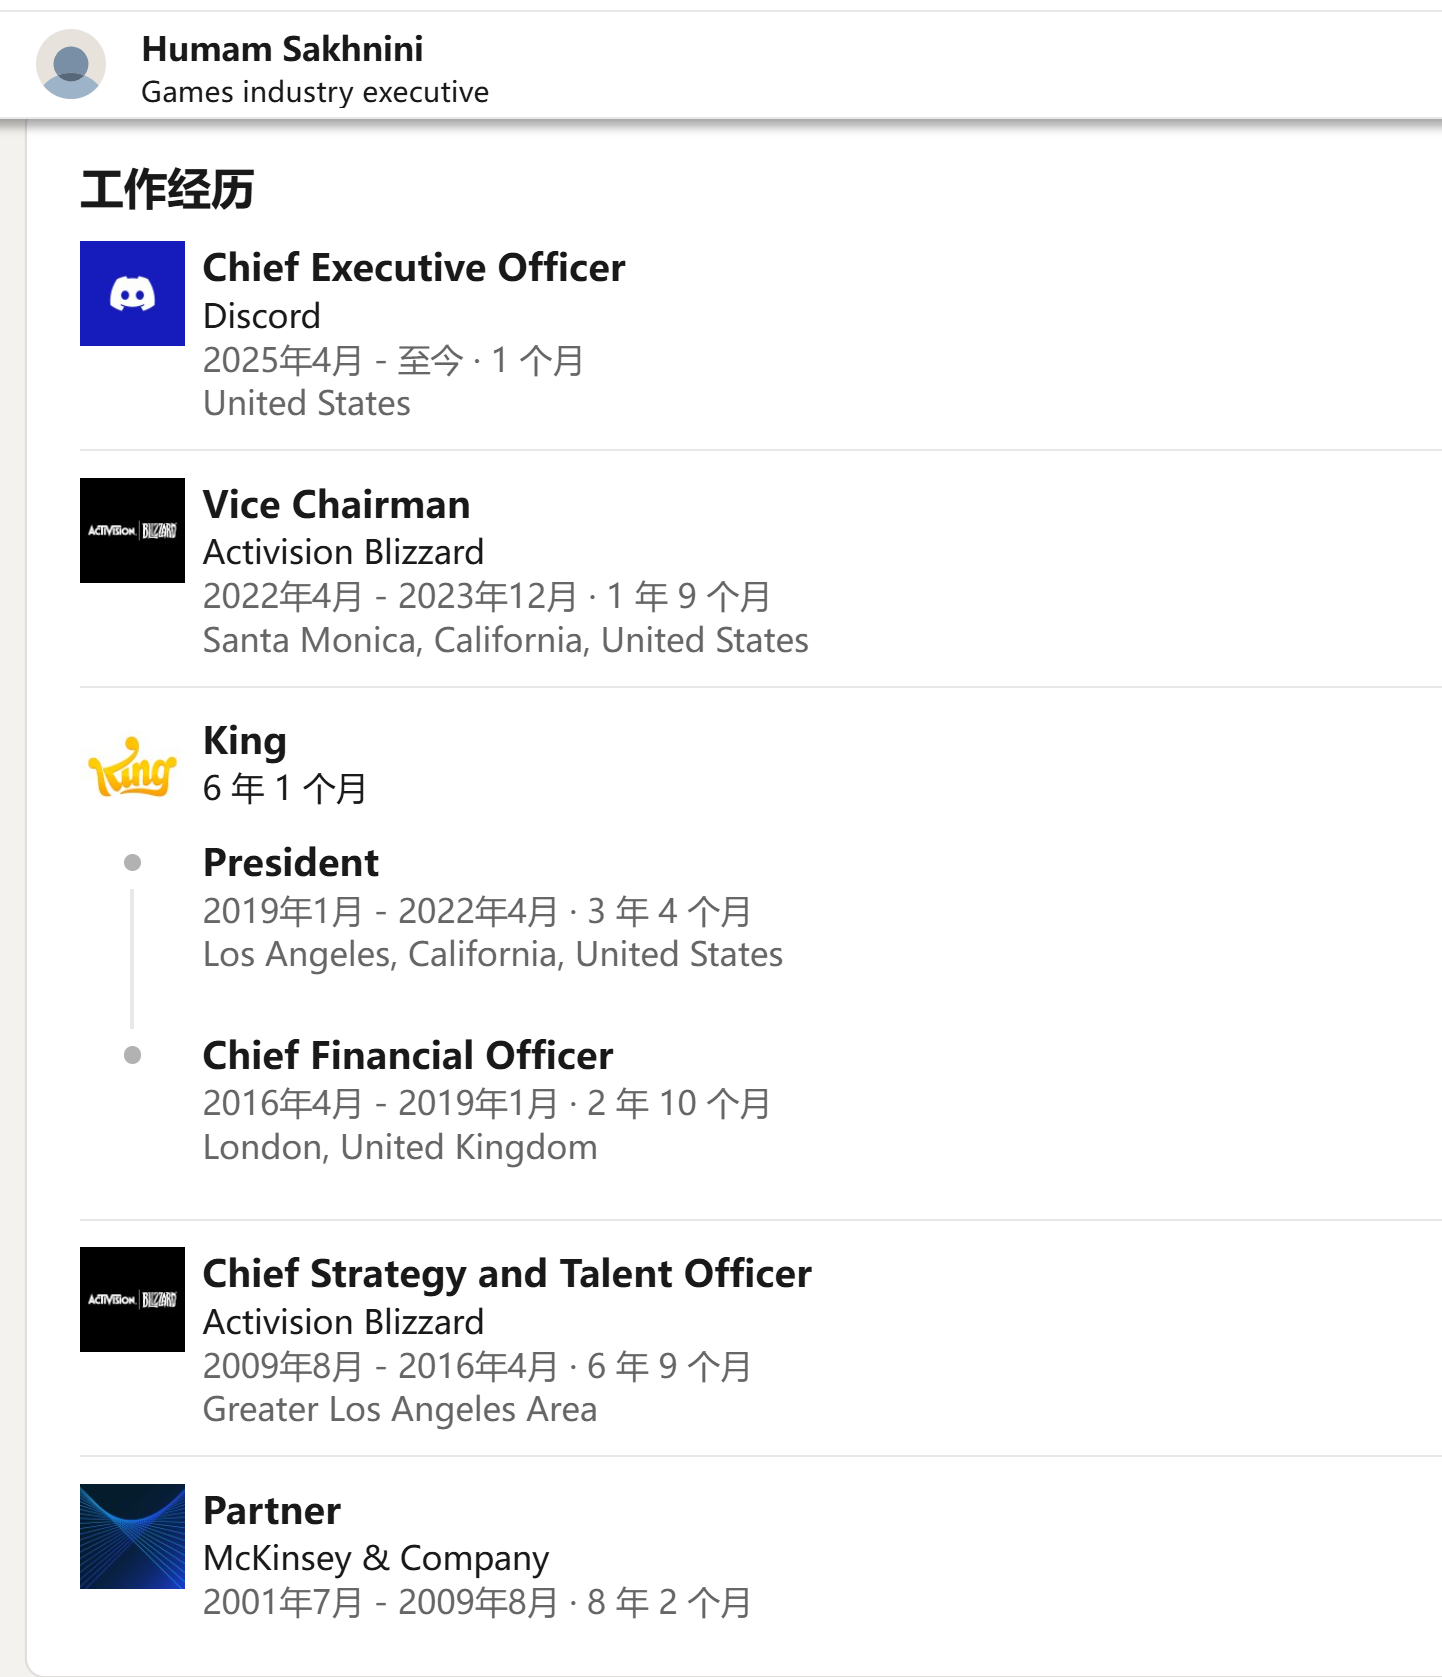Screen dimensions: 1442x1677
Task: Open Activision Blizzard under Chief Strategy Officer
Action: point(343,1322)
